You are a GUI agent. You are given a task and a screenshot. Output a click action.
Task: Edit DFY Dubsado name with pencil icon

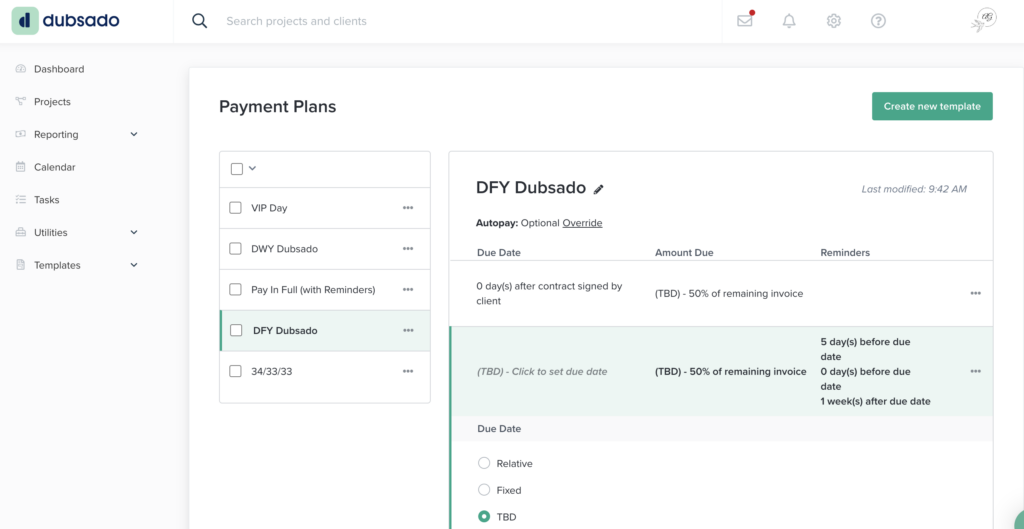coord(598,189)
